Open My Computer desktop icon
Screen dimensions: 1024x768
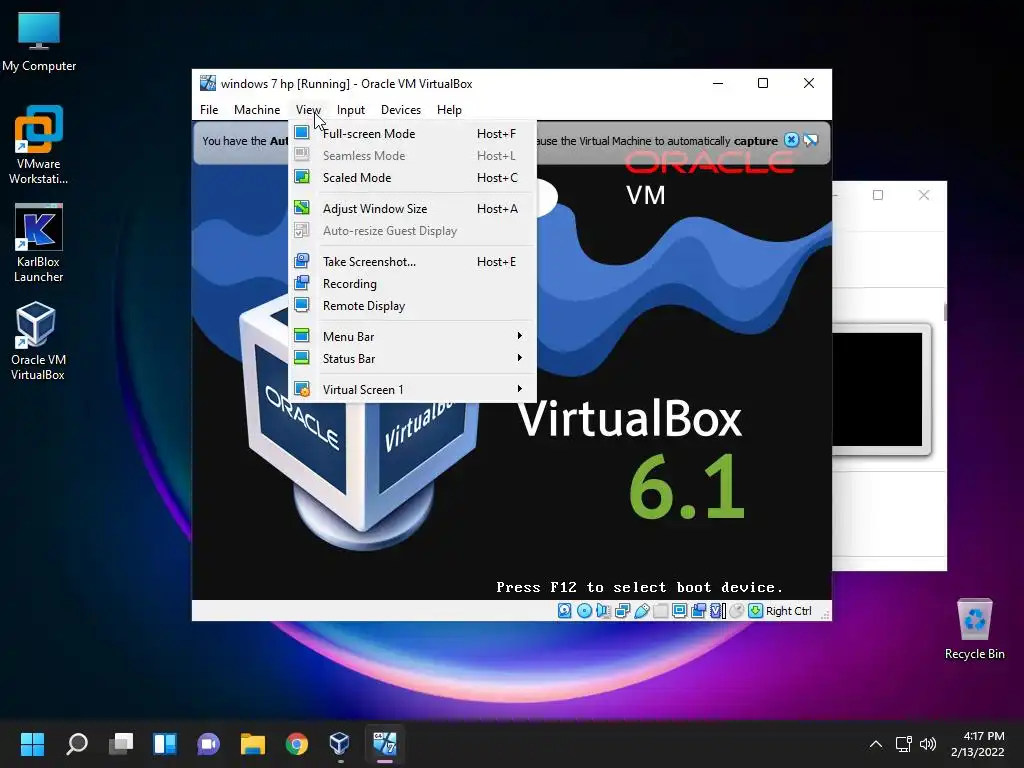(39, 42)
